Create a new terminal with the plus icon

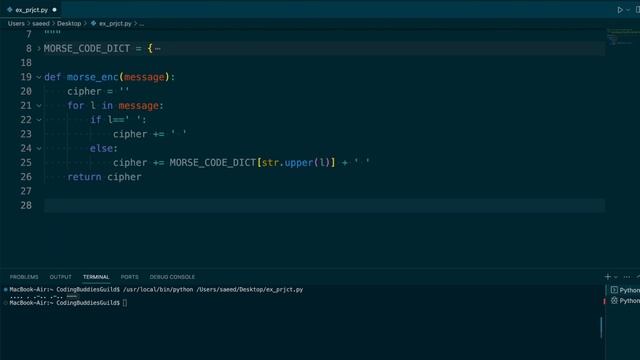[x=607, y=277]
